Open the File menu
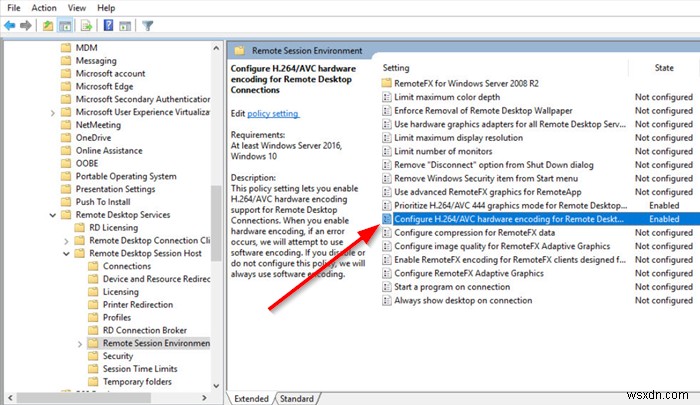 14,8
